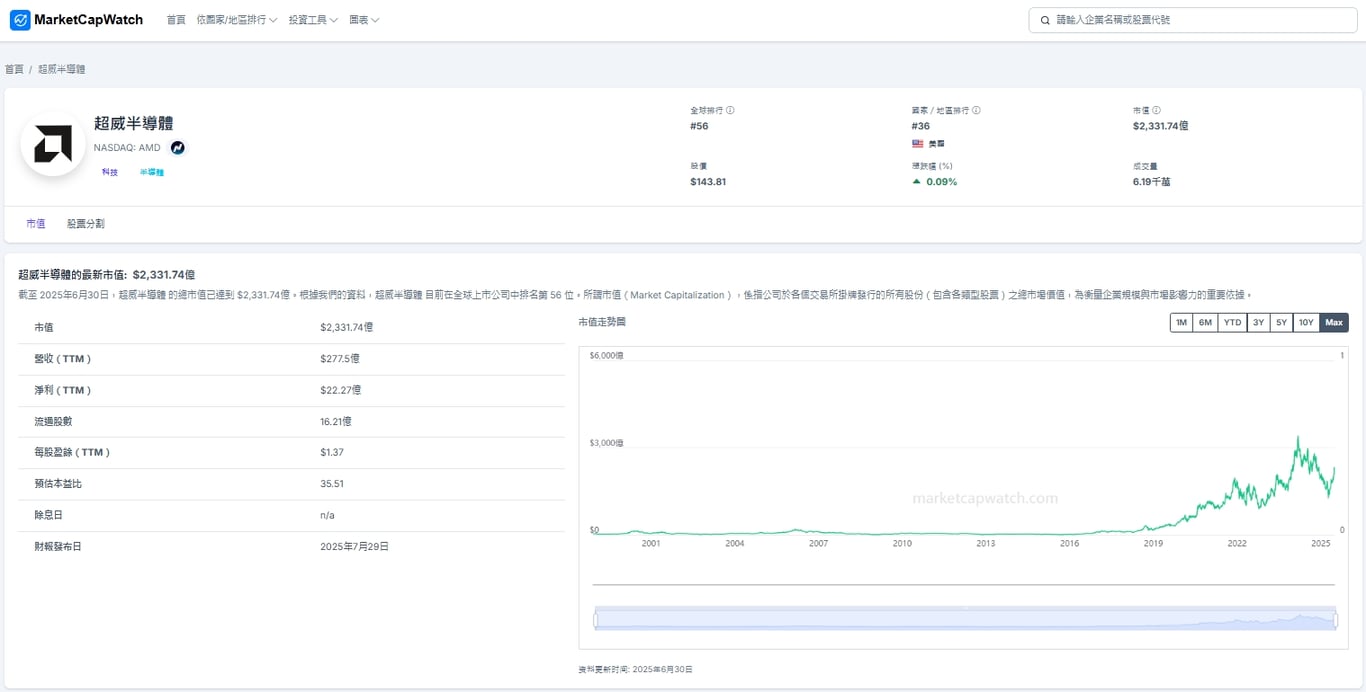Click the 營收 (TTM) row label
Image resolution: width=1366 pixels, height=692 pixels.
click(x=63, y=359)
